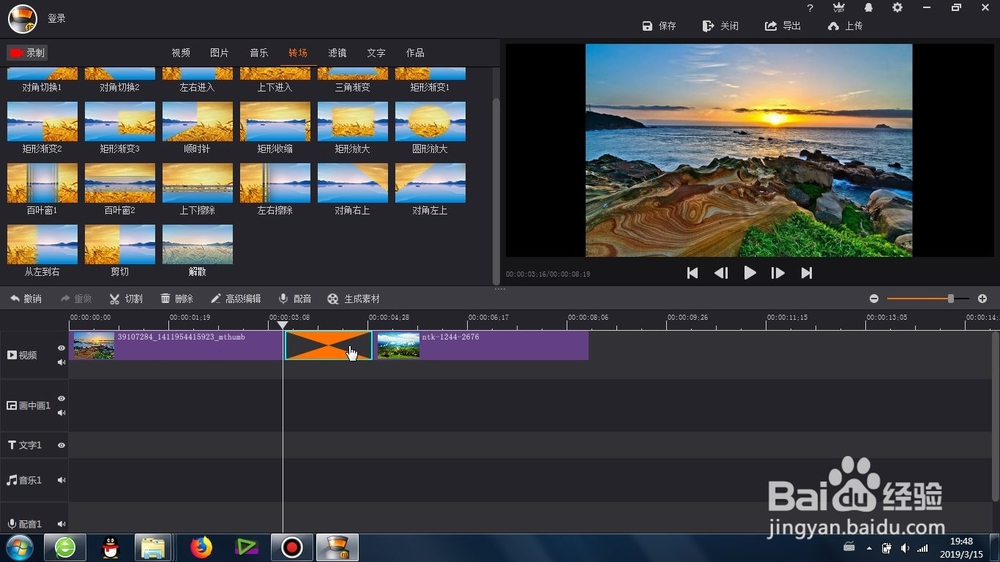
Task: Export the video with 导出
Action: point(783,26)
